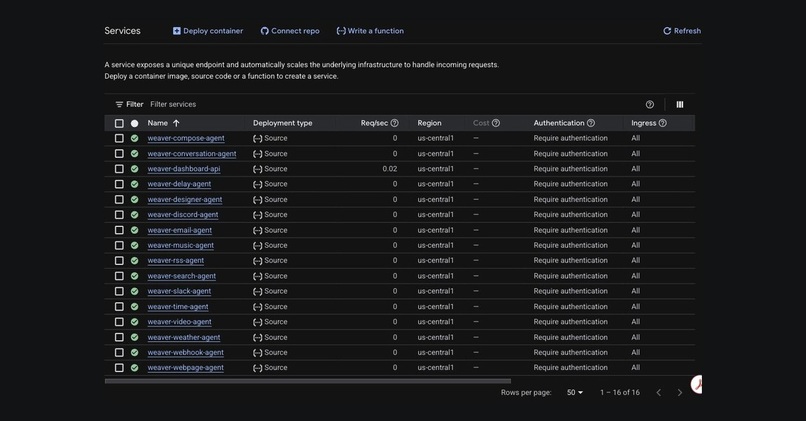Select the weaver-conversation-agent checkbox
The width and height of the screenshot is (806, 421).
click(x=119, y=154)
